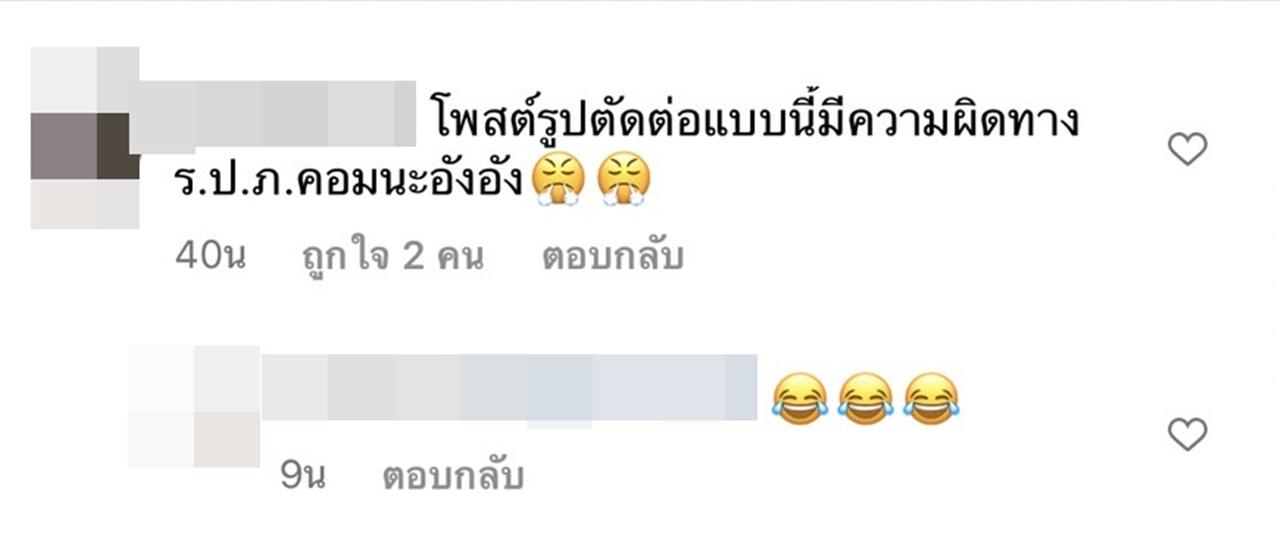Like the first comment with its heart icon
The image size is (1280, 559).
(x=1188, y=151)
